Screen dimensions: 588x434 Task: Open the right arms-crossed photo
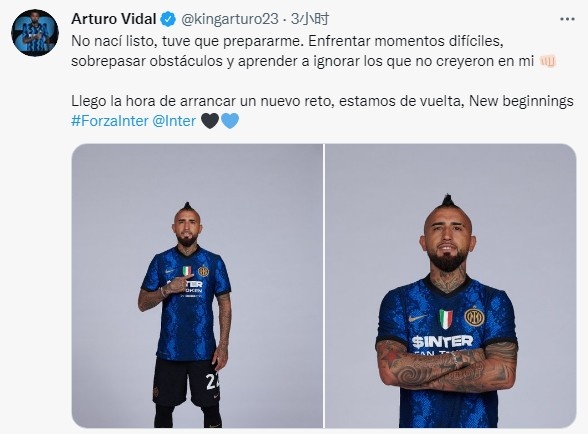(x=450, y=286)
